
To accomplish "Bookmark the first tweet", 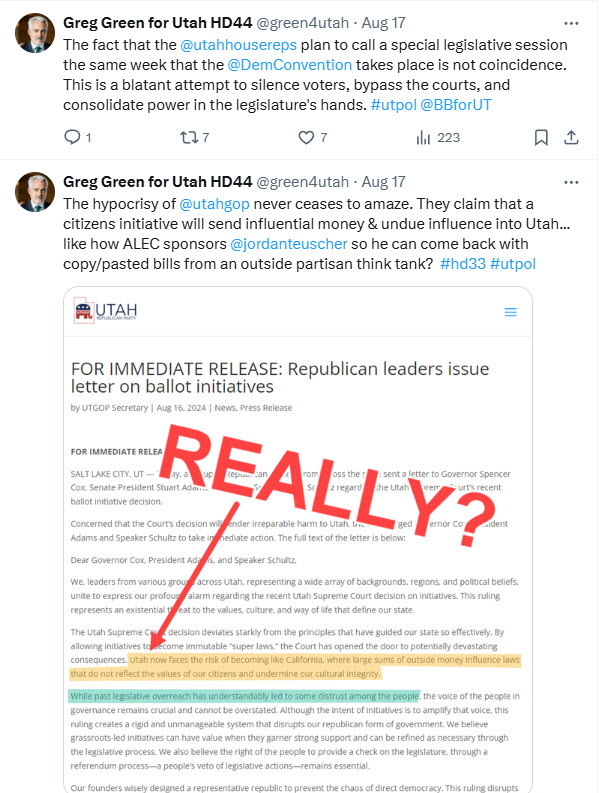I will pos(541,137).
